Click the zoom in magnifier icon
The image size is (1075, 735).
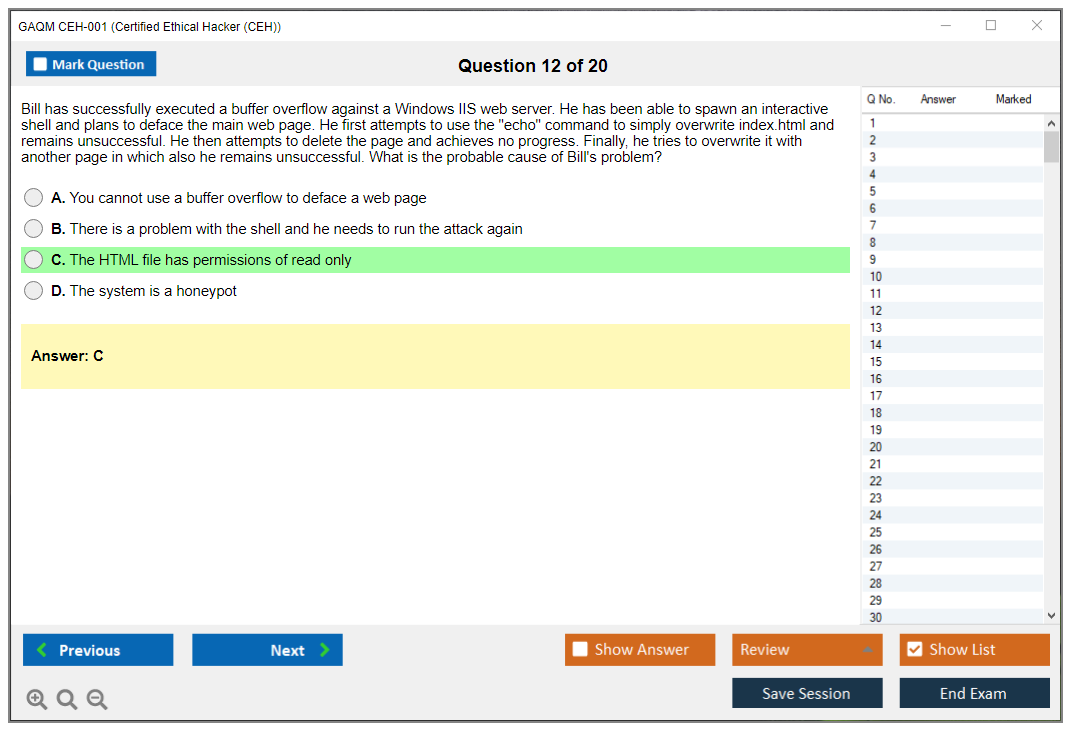coord(37,700)
